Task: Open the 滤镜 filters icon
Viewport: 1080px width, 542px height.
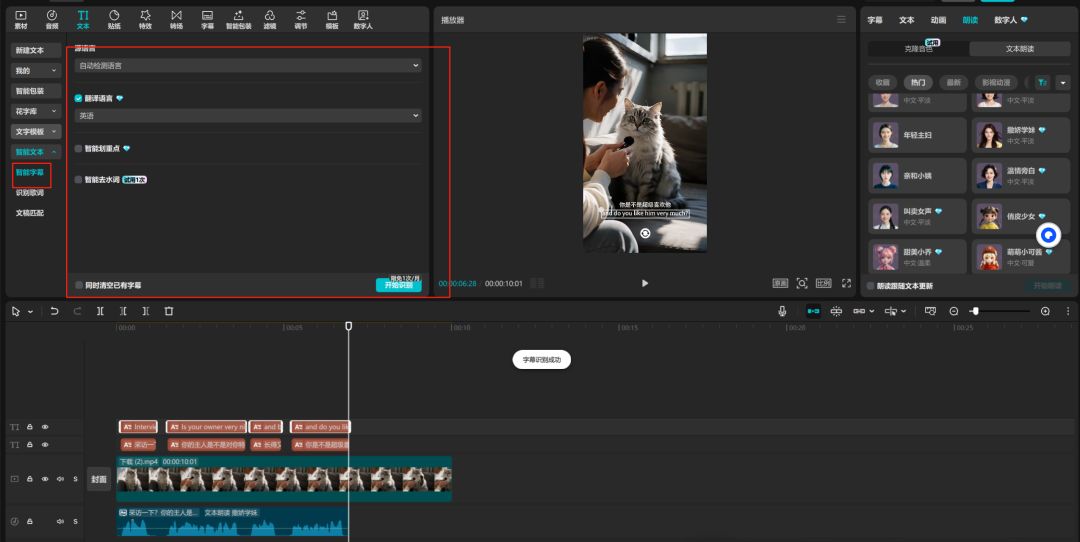Action: (x=269, y=19)
